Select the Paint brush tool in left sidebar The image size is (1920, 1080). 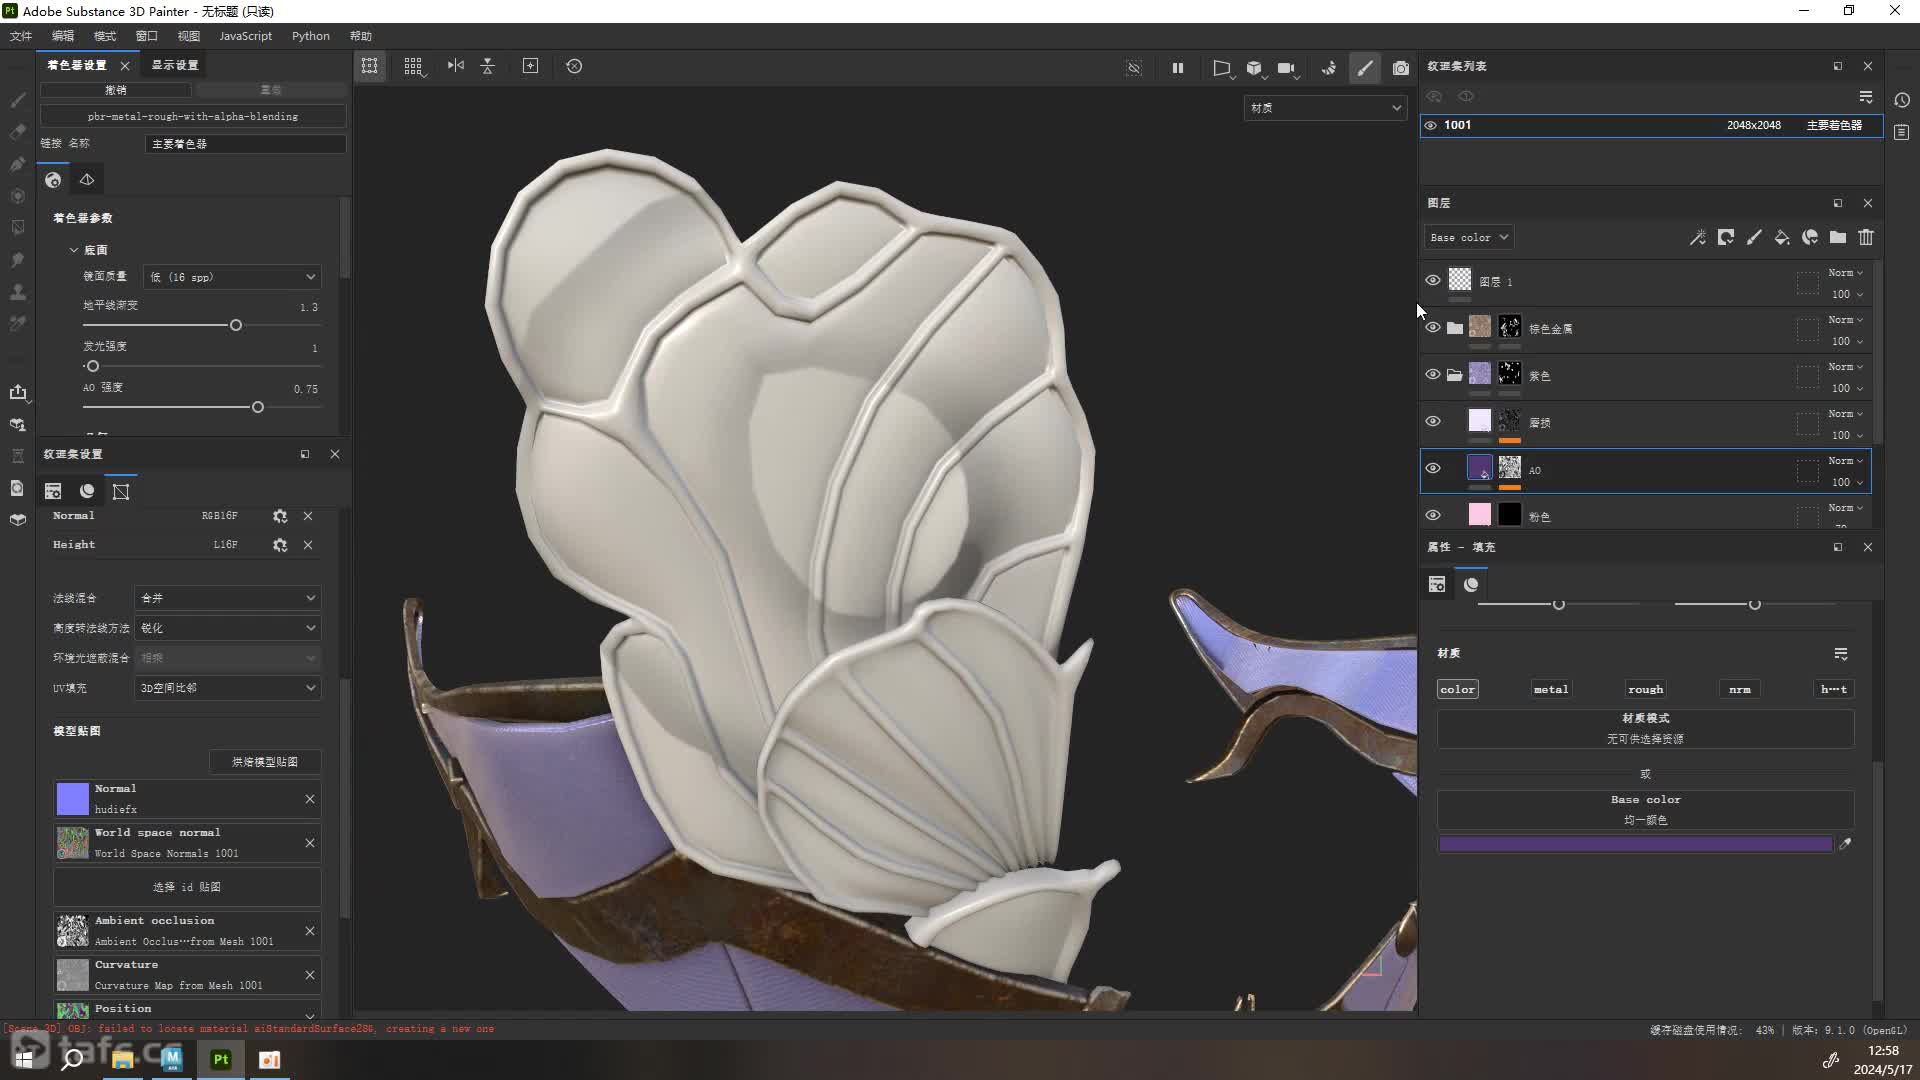[17, 100]
